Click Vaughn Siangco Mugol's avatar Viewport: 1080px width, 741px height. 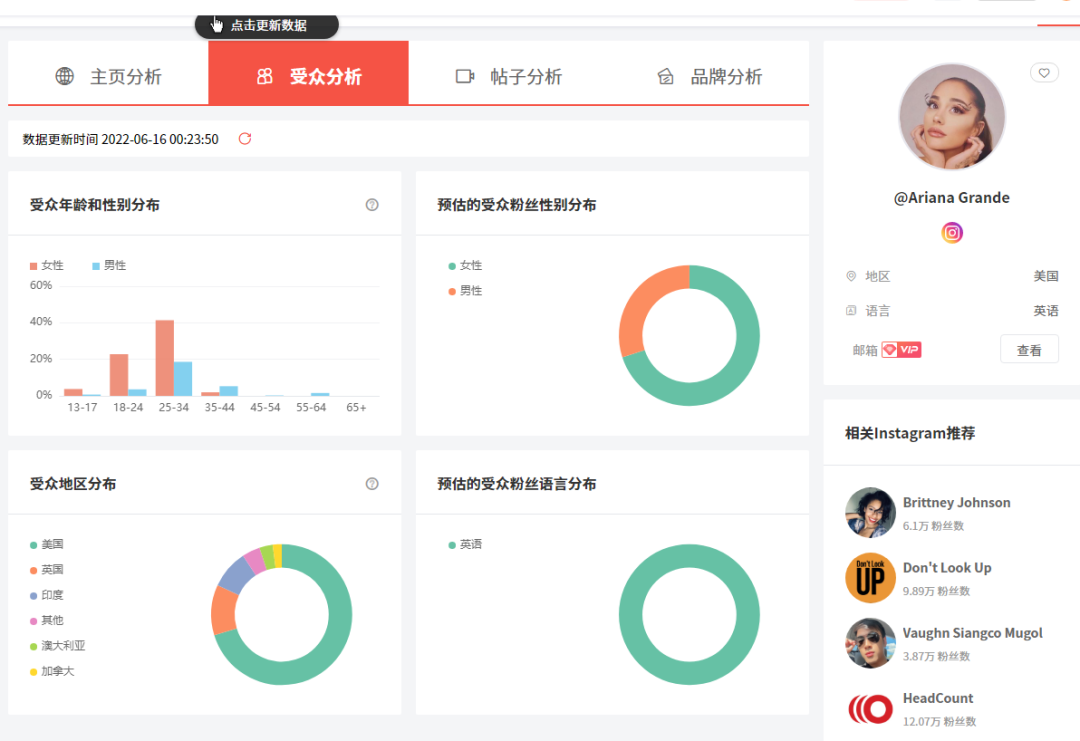pos(871,643)
